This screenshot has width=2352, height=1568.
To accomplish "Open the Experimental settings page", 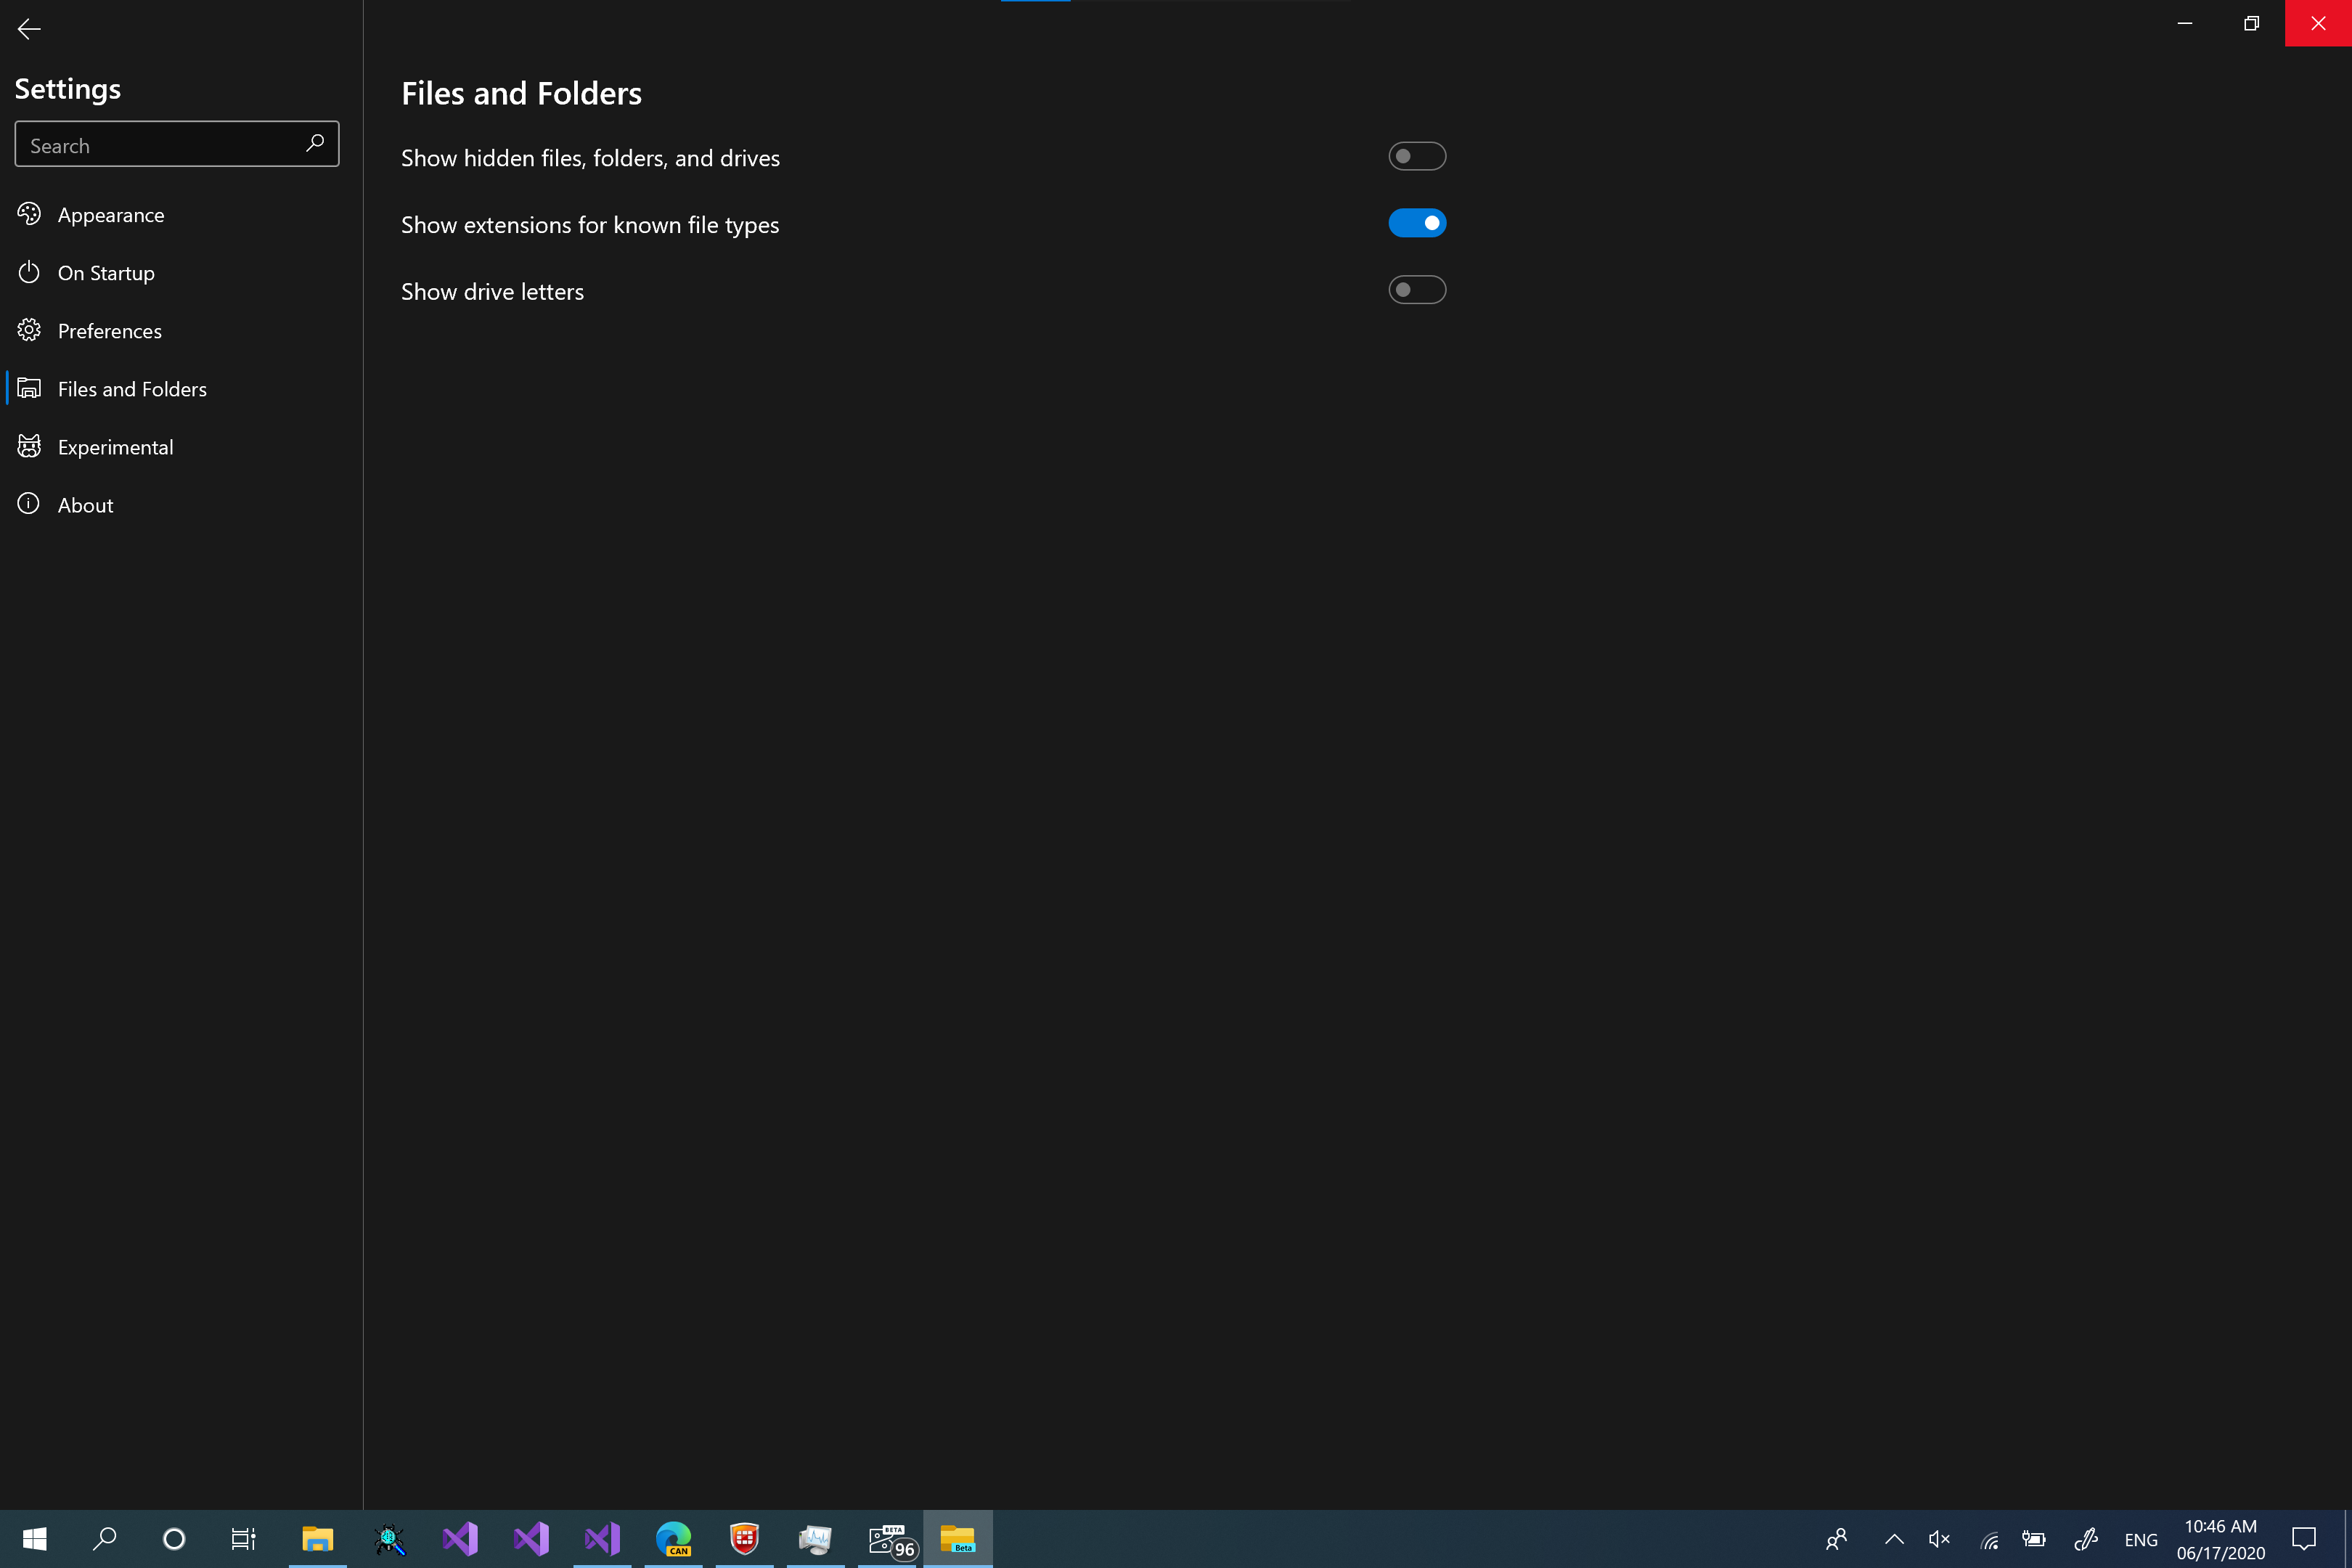I will coord(180,447).
